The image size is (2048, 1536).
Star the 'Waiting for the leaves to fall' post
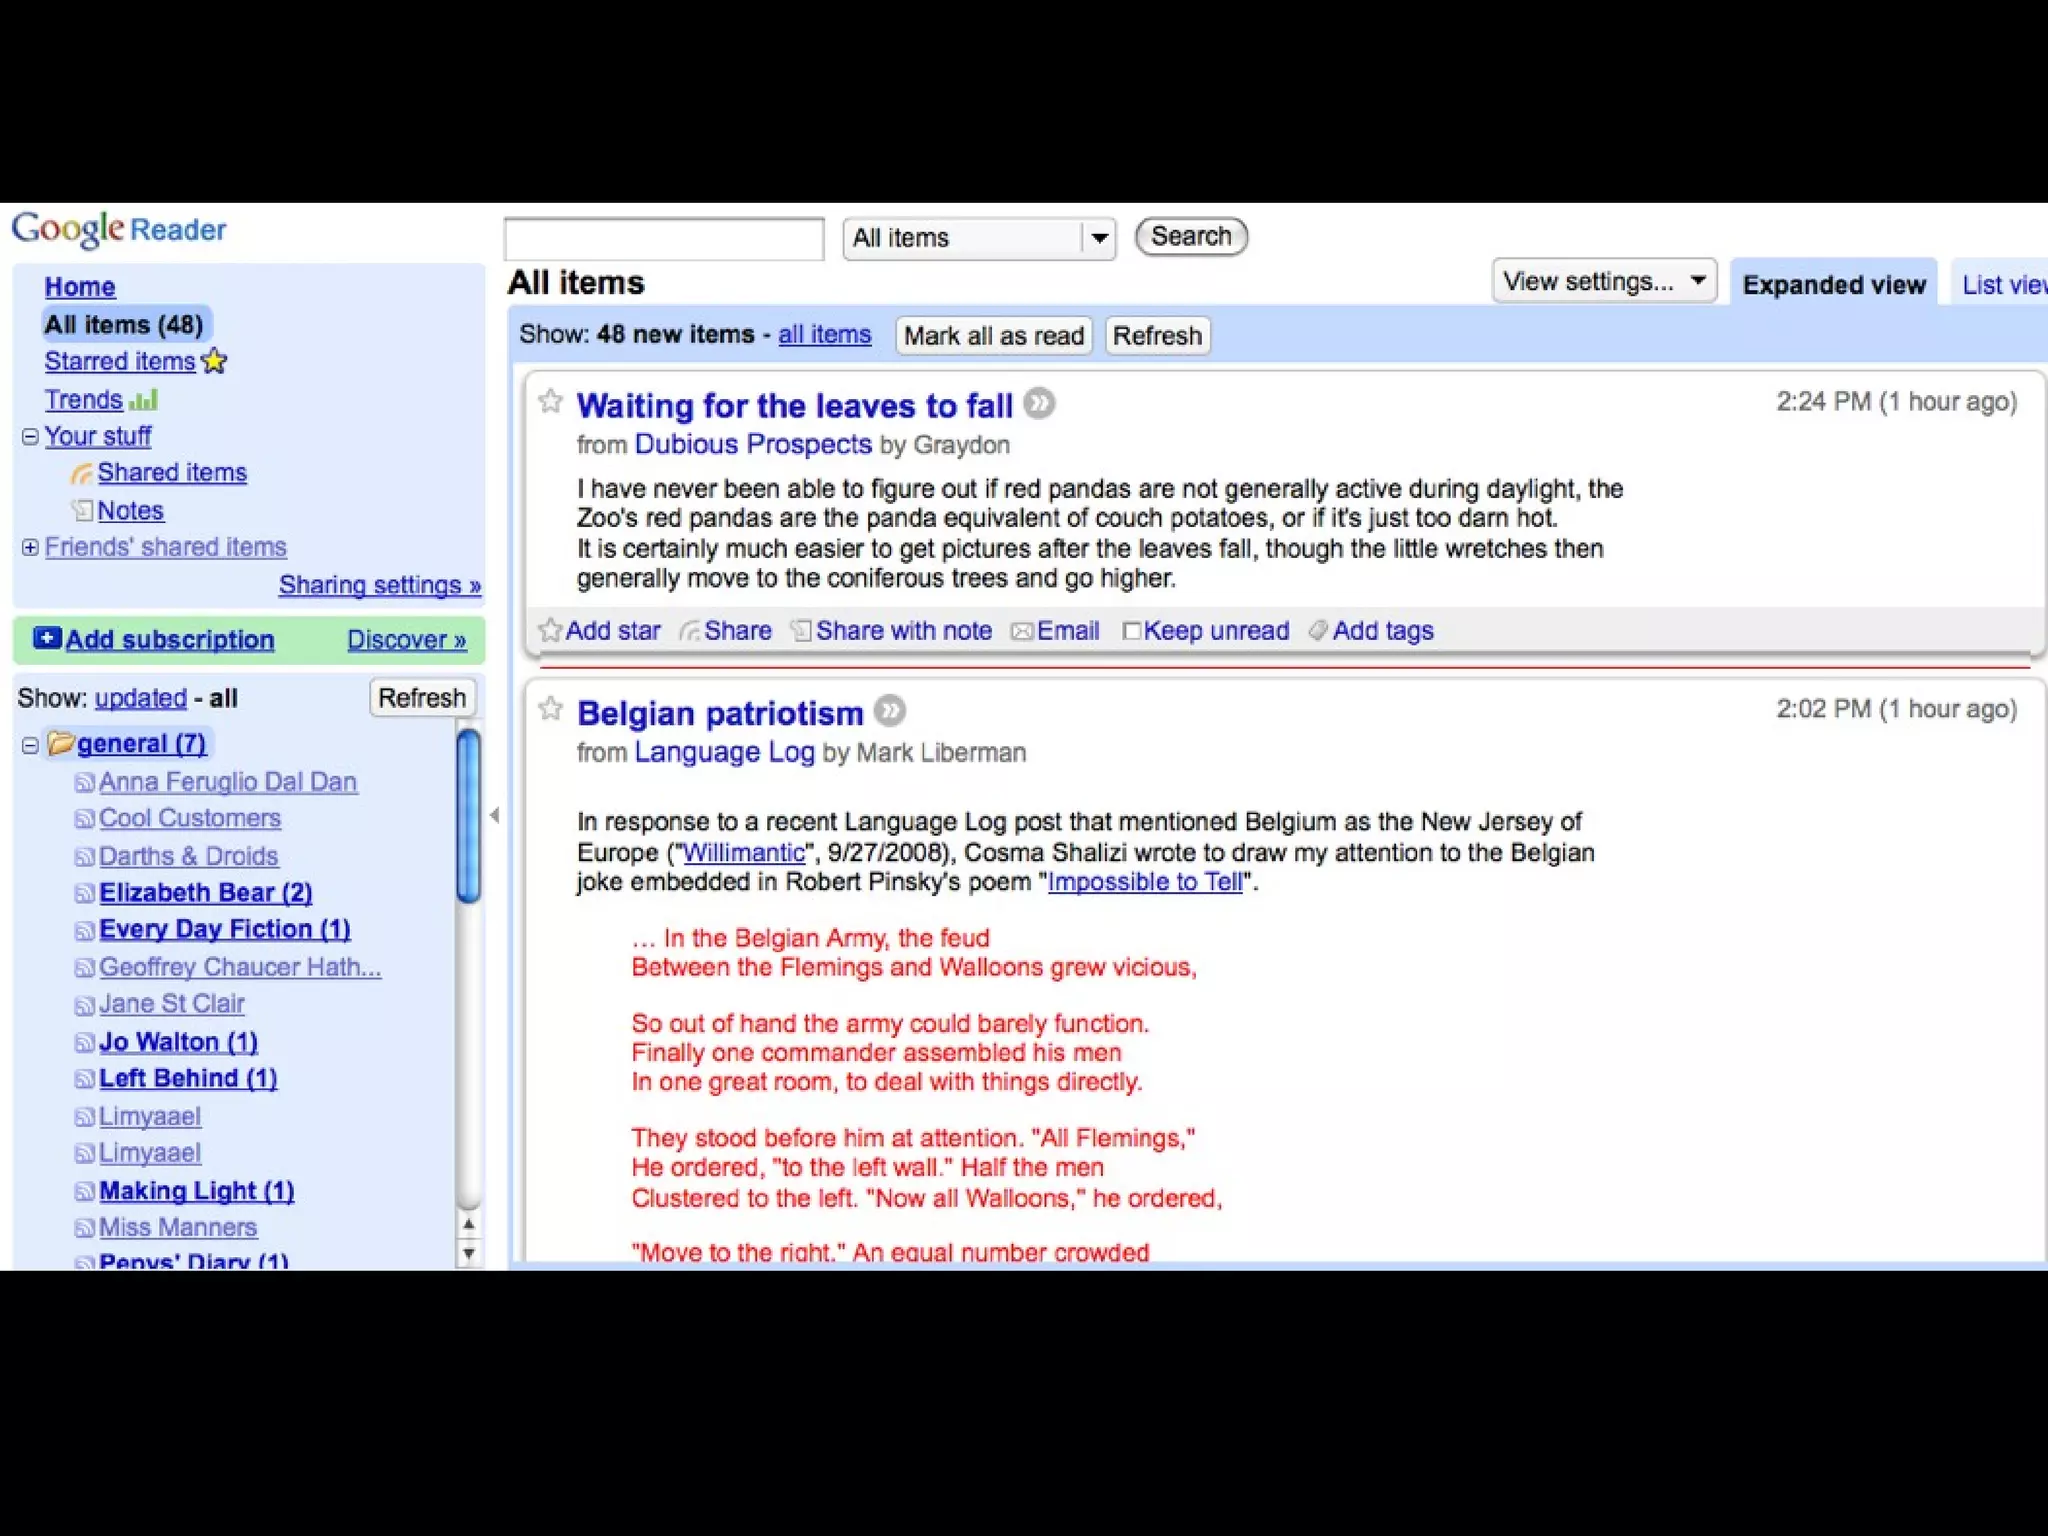[550, 401]
